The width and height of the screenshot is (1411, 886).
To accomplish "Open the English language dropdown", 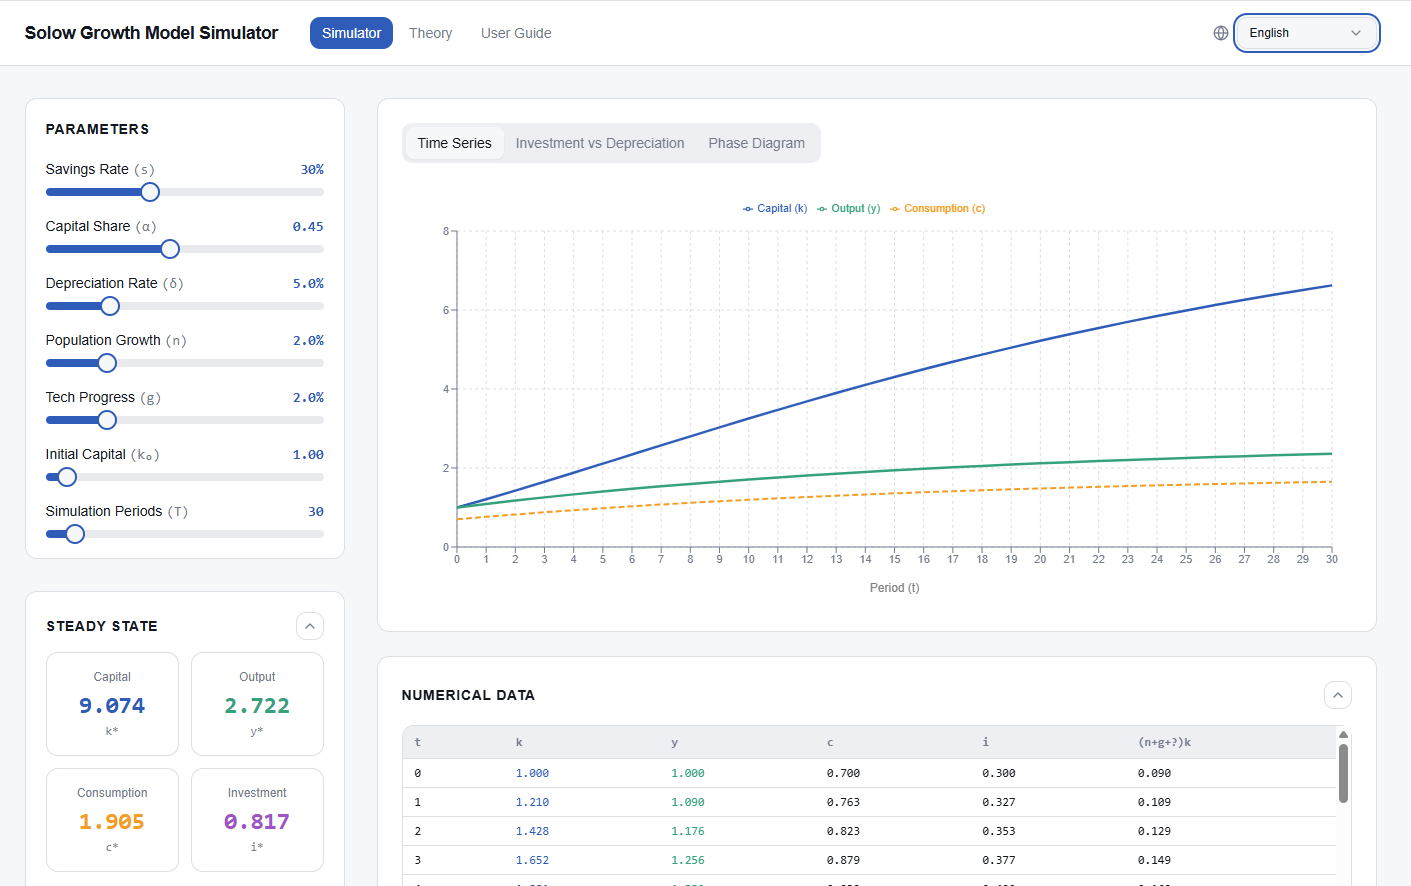I will 1306,33.
